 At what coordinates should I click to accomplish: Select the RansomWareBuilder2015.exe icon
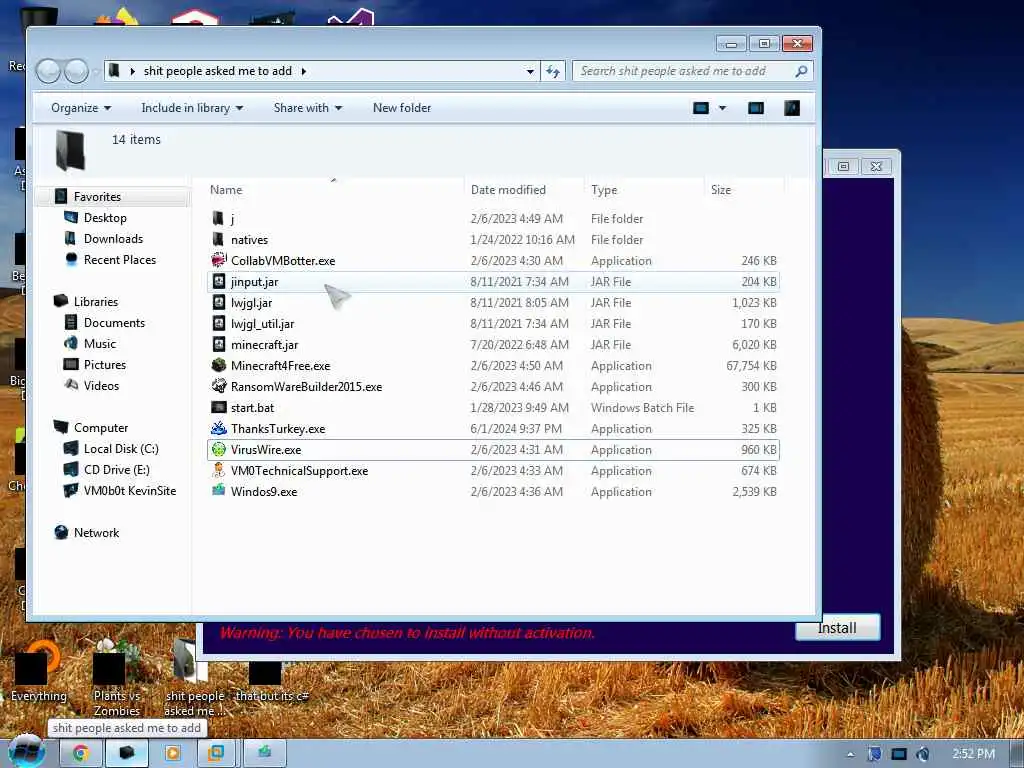219,386
